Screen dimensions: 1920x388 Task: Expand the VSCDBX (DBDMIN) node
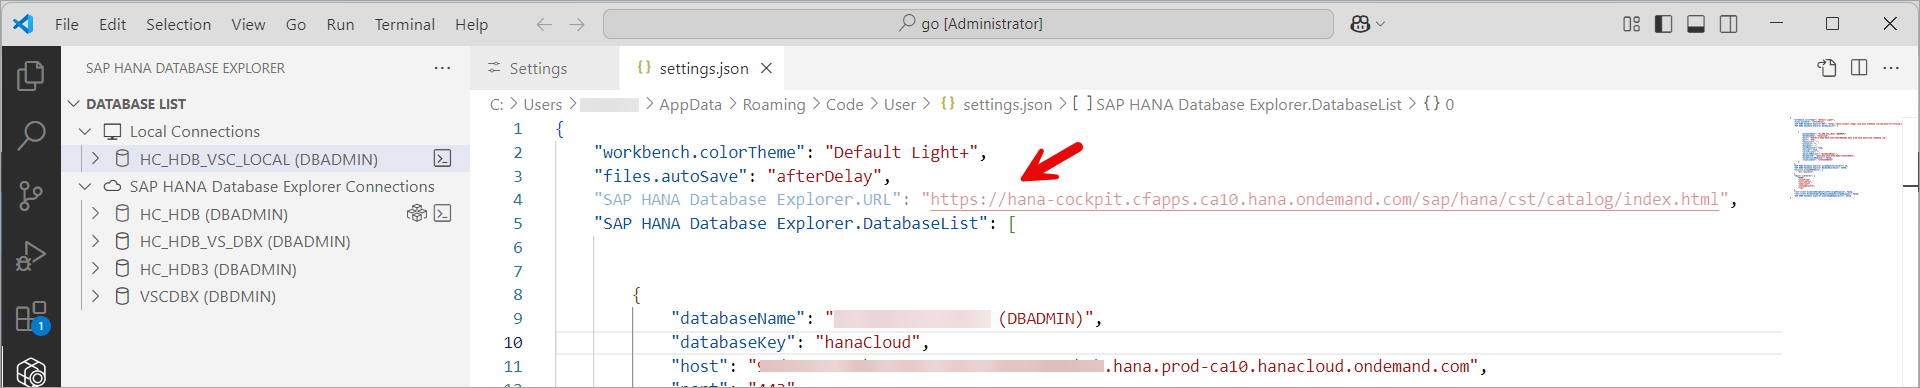[x=95, y=296]
